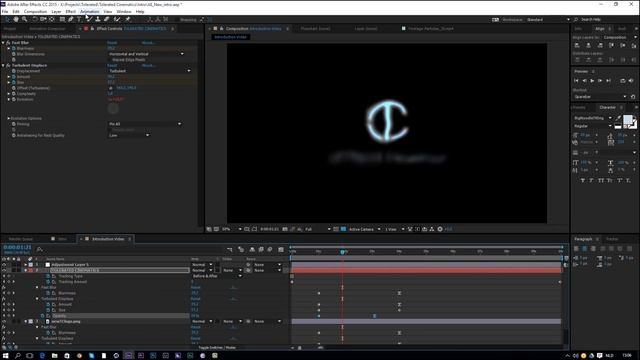Select the Pan Behind anchor point tool
The width and height of the screenshot is (640, 360).
coord(52,20)
